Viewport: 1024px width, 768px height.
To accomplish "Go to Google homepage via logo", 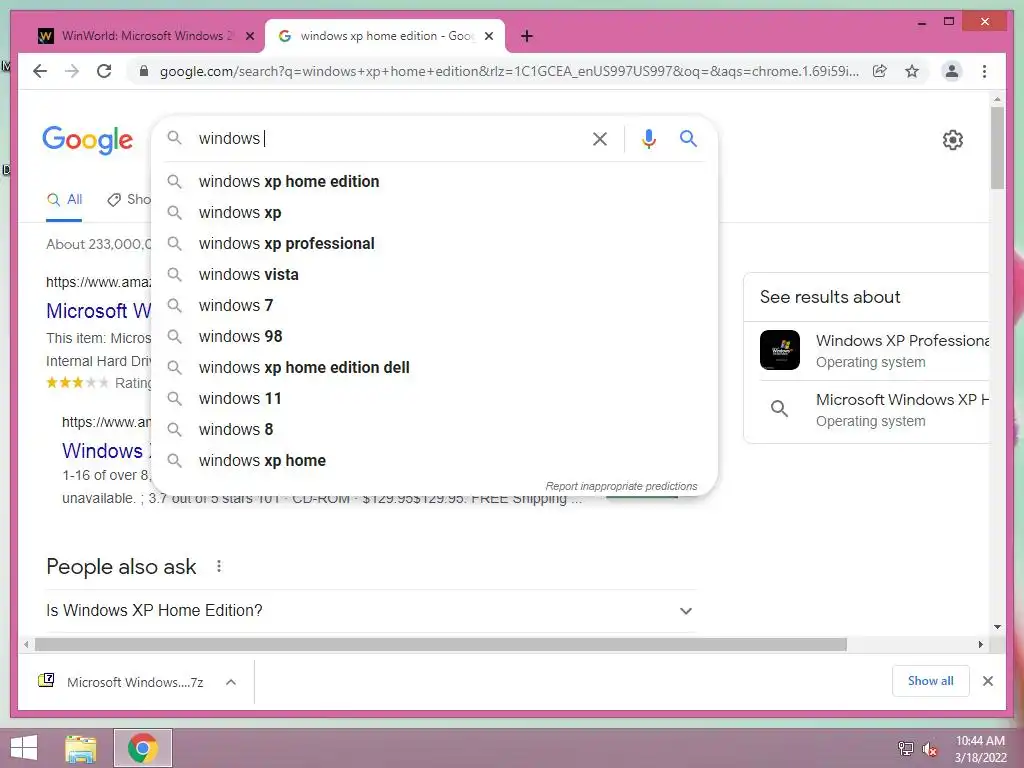I will tap(88, 140).
